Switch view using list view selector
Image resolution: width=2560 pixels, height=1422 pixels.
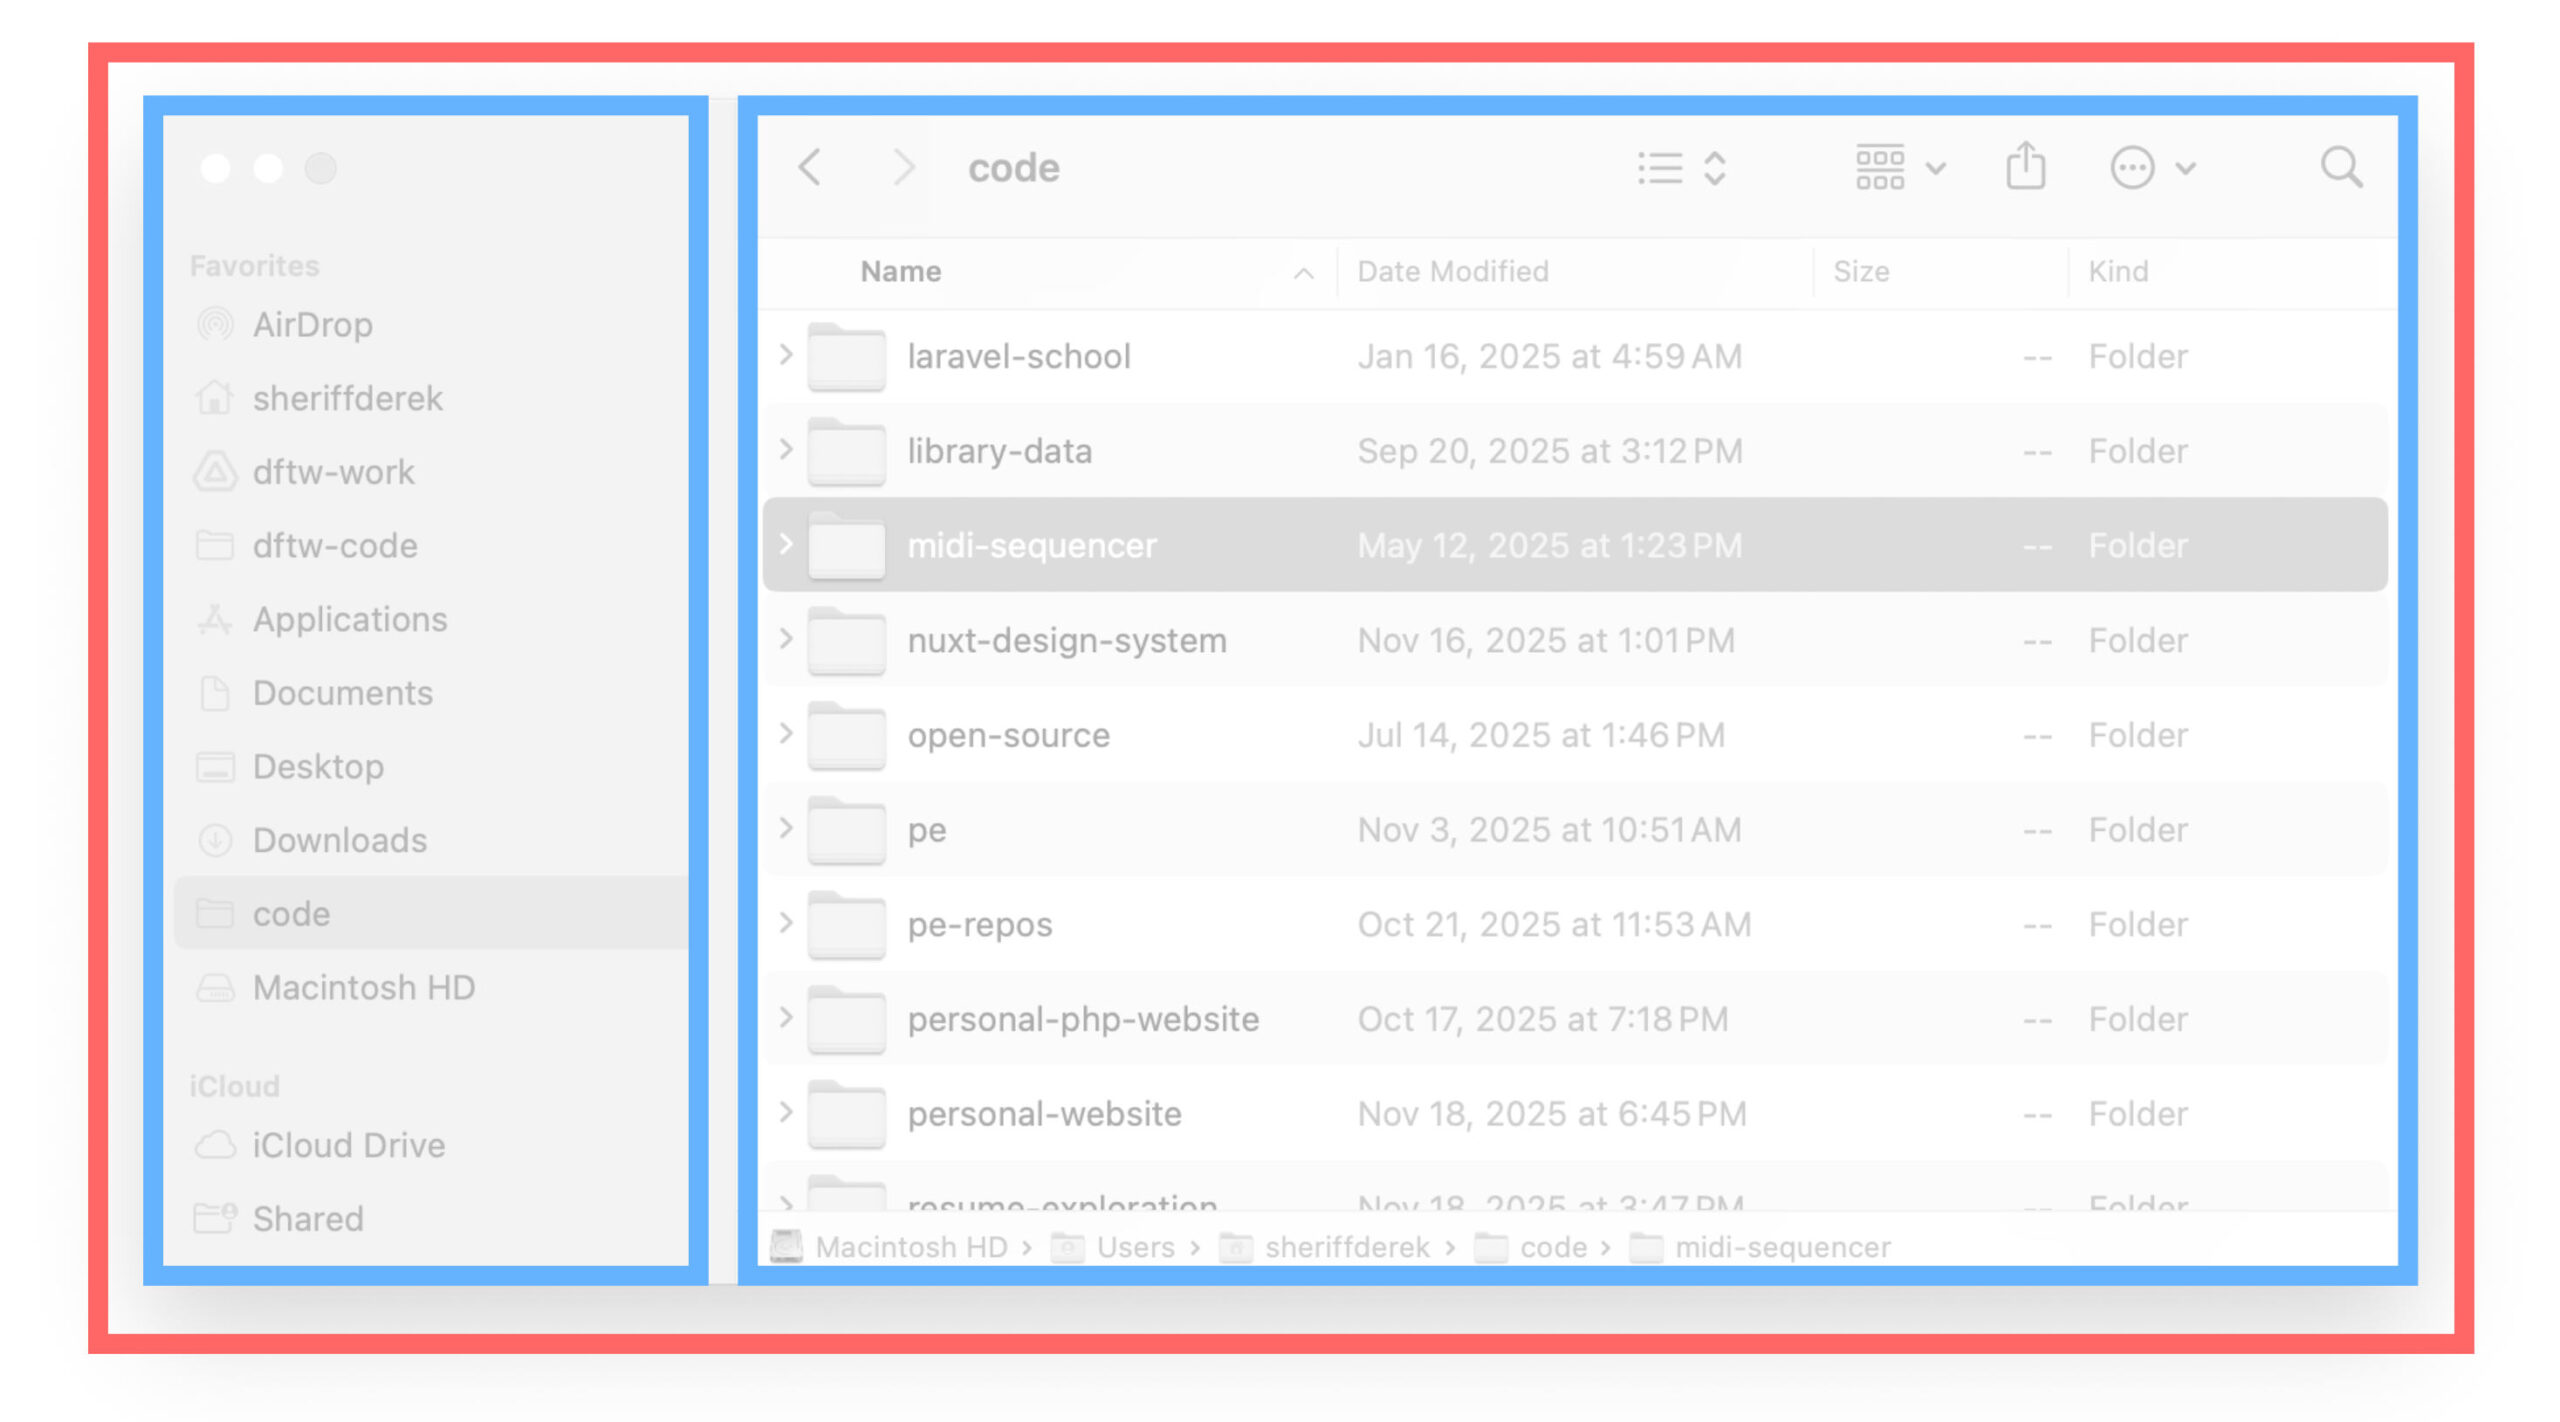click(x=1682, y=168)
